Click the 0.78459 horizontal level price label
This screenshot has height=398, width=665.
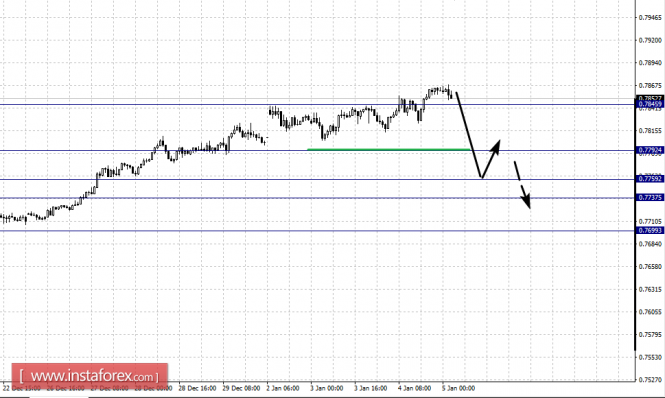(649, 104)
